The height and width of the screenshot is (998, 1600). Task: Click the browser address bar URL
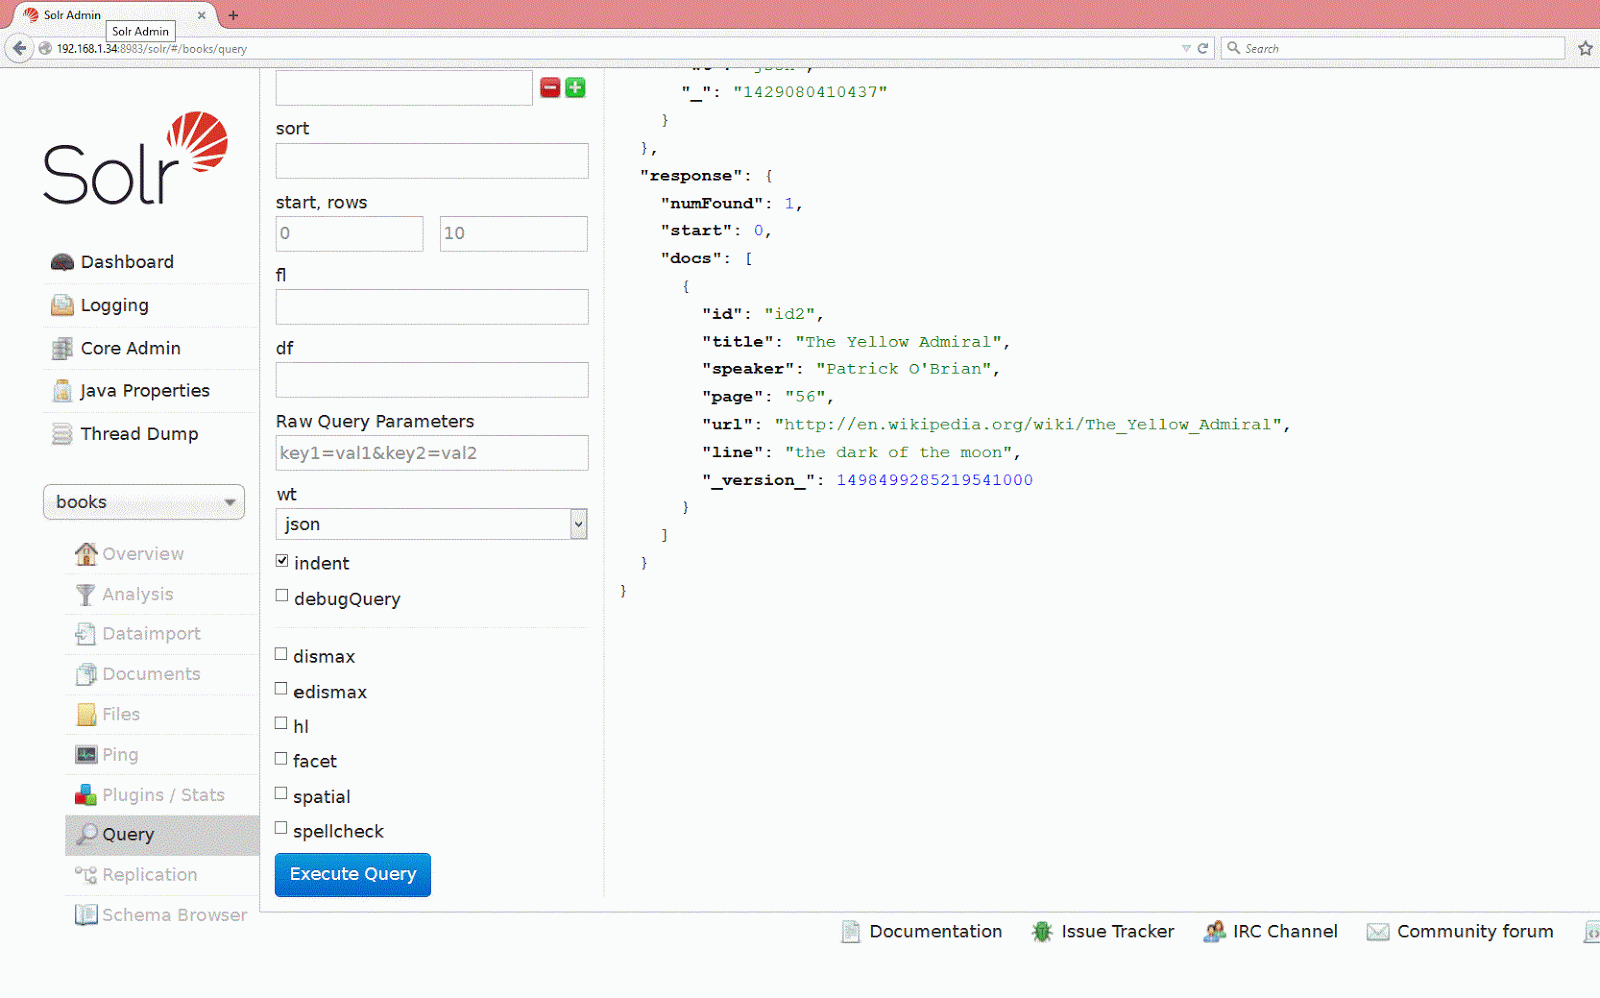pyautogui.click(x=152, y=49)
